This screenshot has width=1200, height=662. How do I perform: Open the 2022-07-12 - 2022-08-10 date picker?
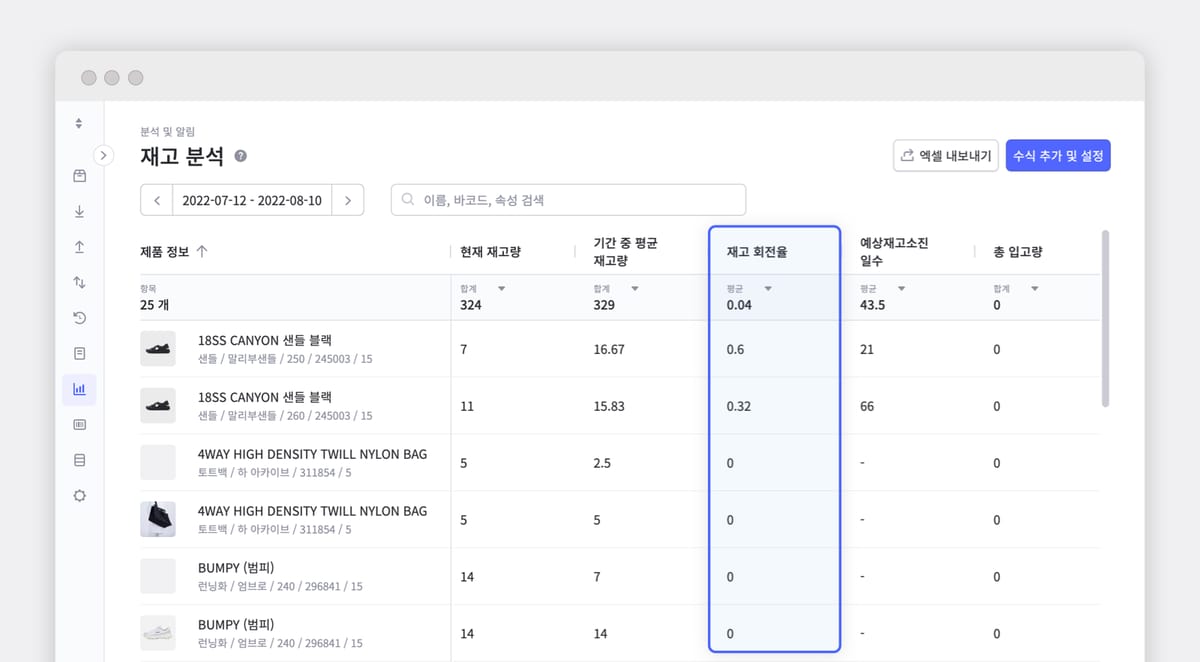[252, 200]
